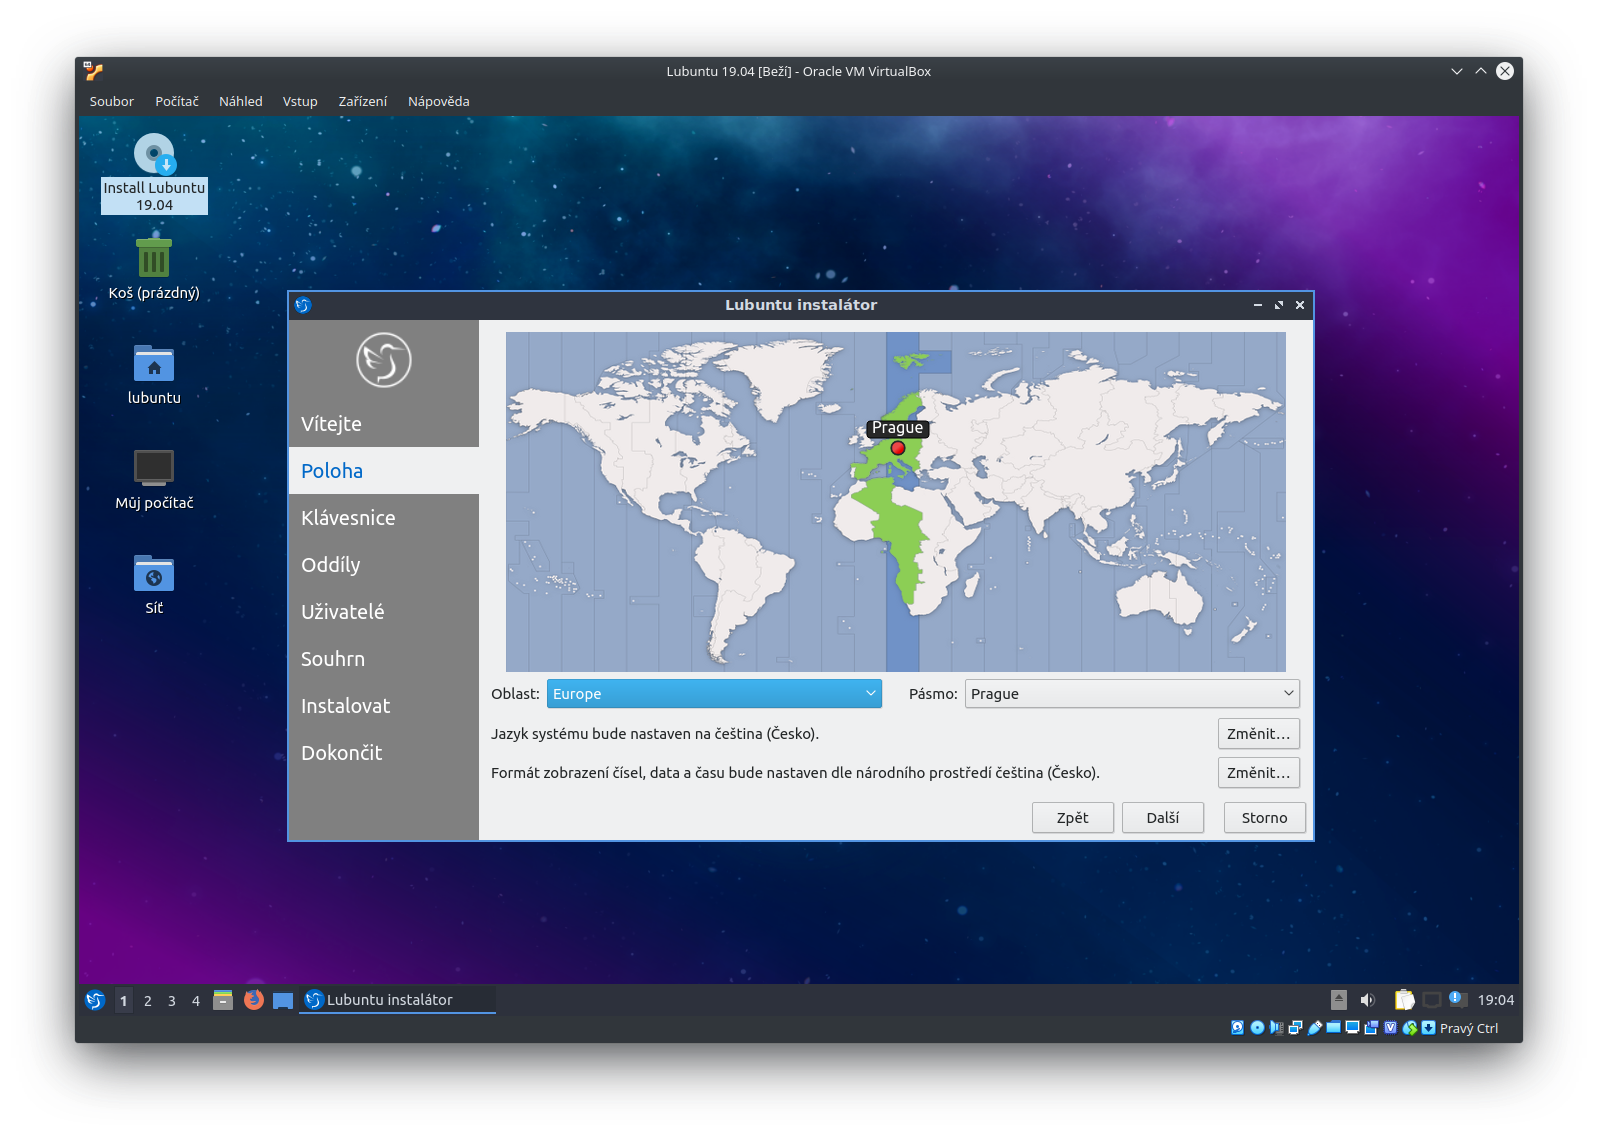This screenshot has height=1136, width=1598.
Task: Switch to virtual desktop 4
Action: click(196, 1000)
